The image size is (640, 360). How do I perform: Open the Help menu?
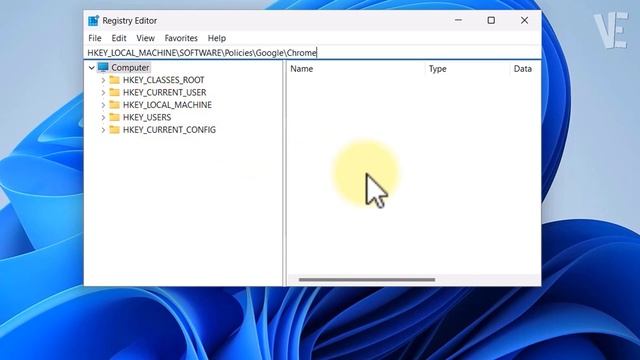pyautogui.click(x=217, y=38)
